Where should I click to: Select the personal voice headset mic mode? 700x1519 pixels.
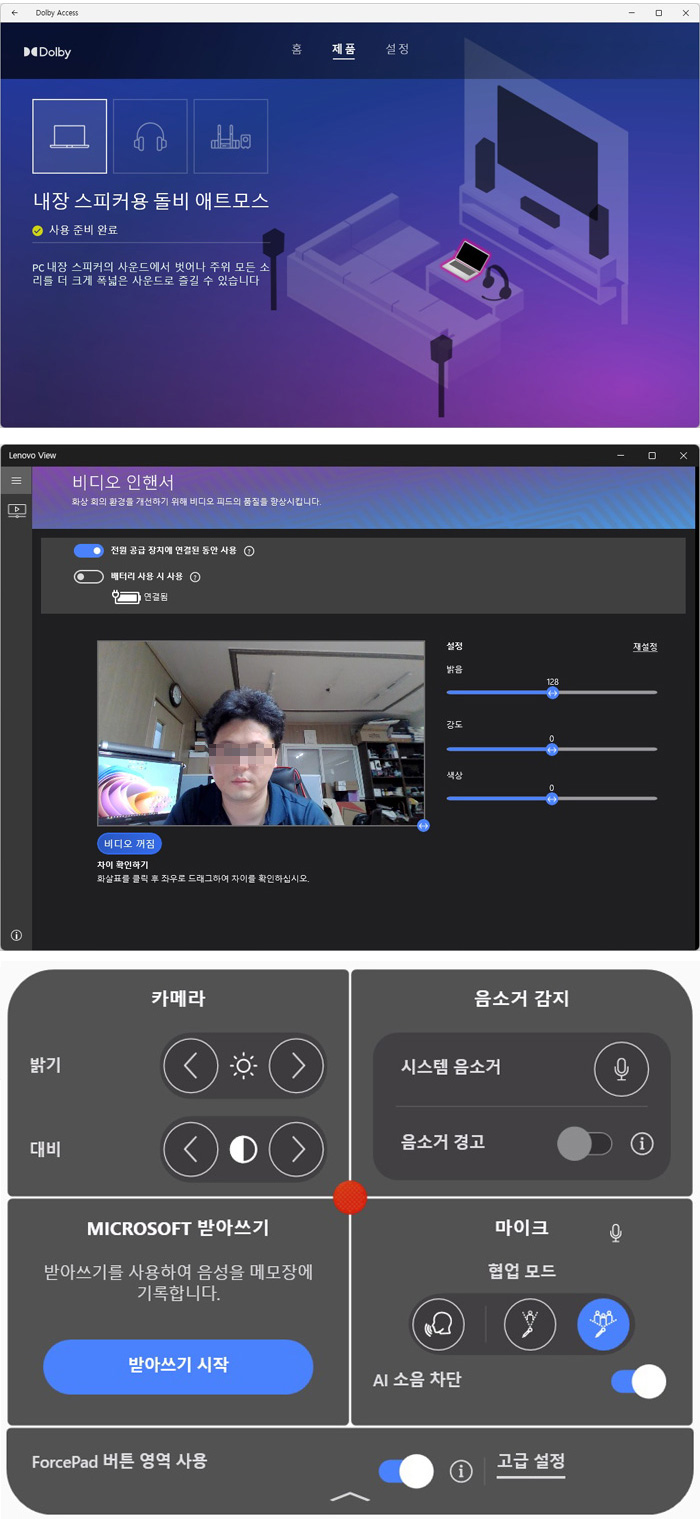pyautogui.click(x=438, y=1325)
